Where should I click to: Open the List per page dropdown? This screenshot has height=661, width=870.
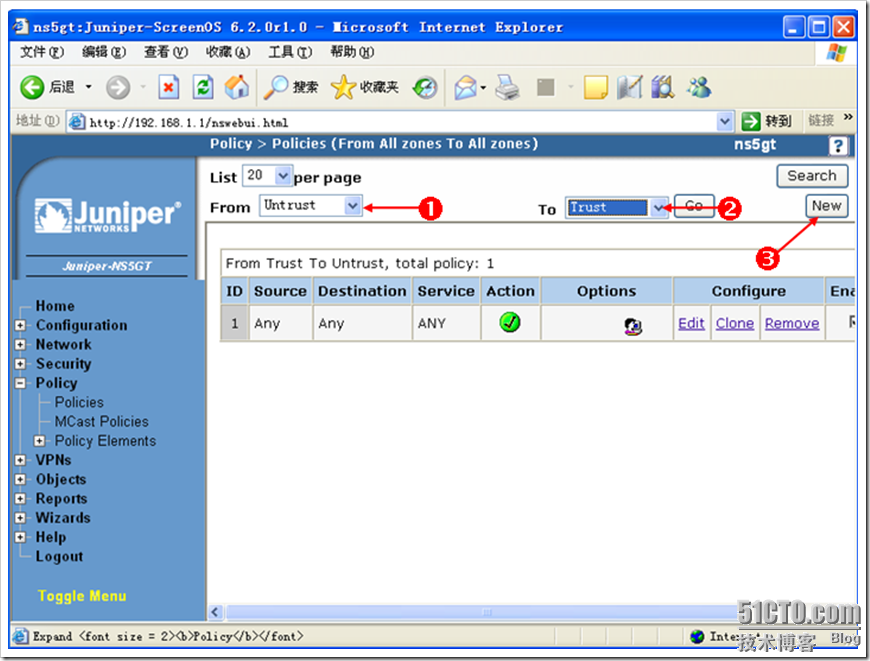267,175
